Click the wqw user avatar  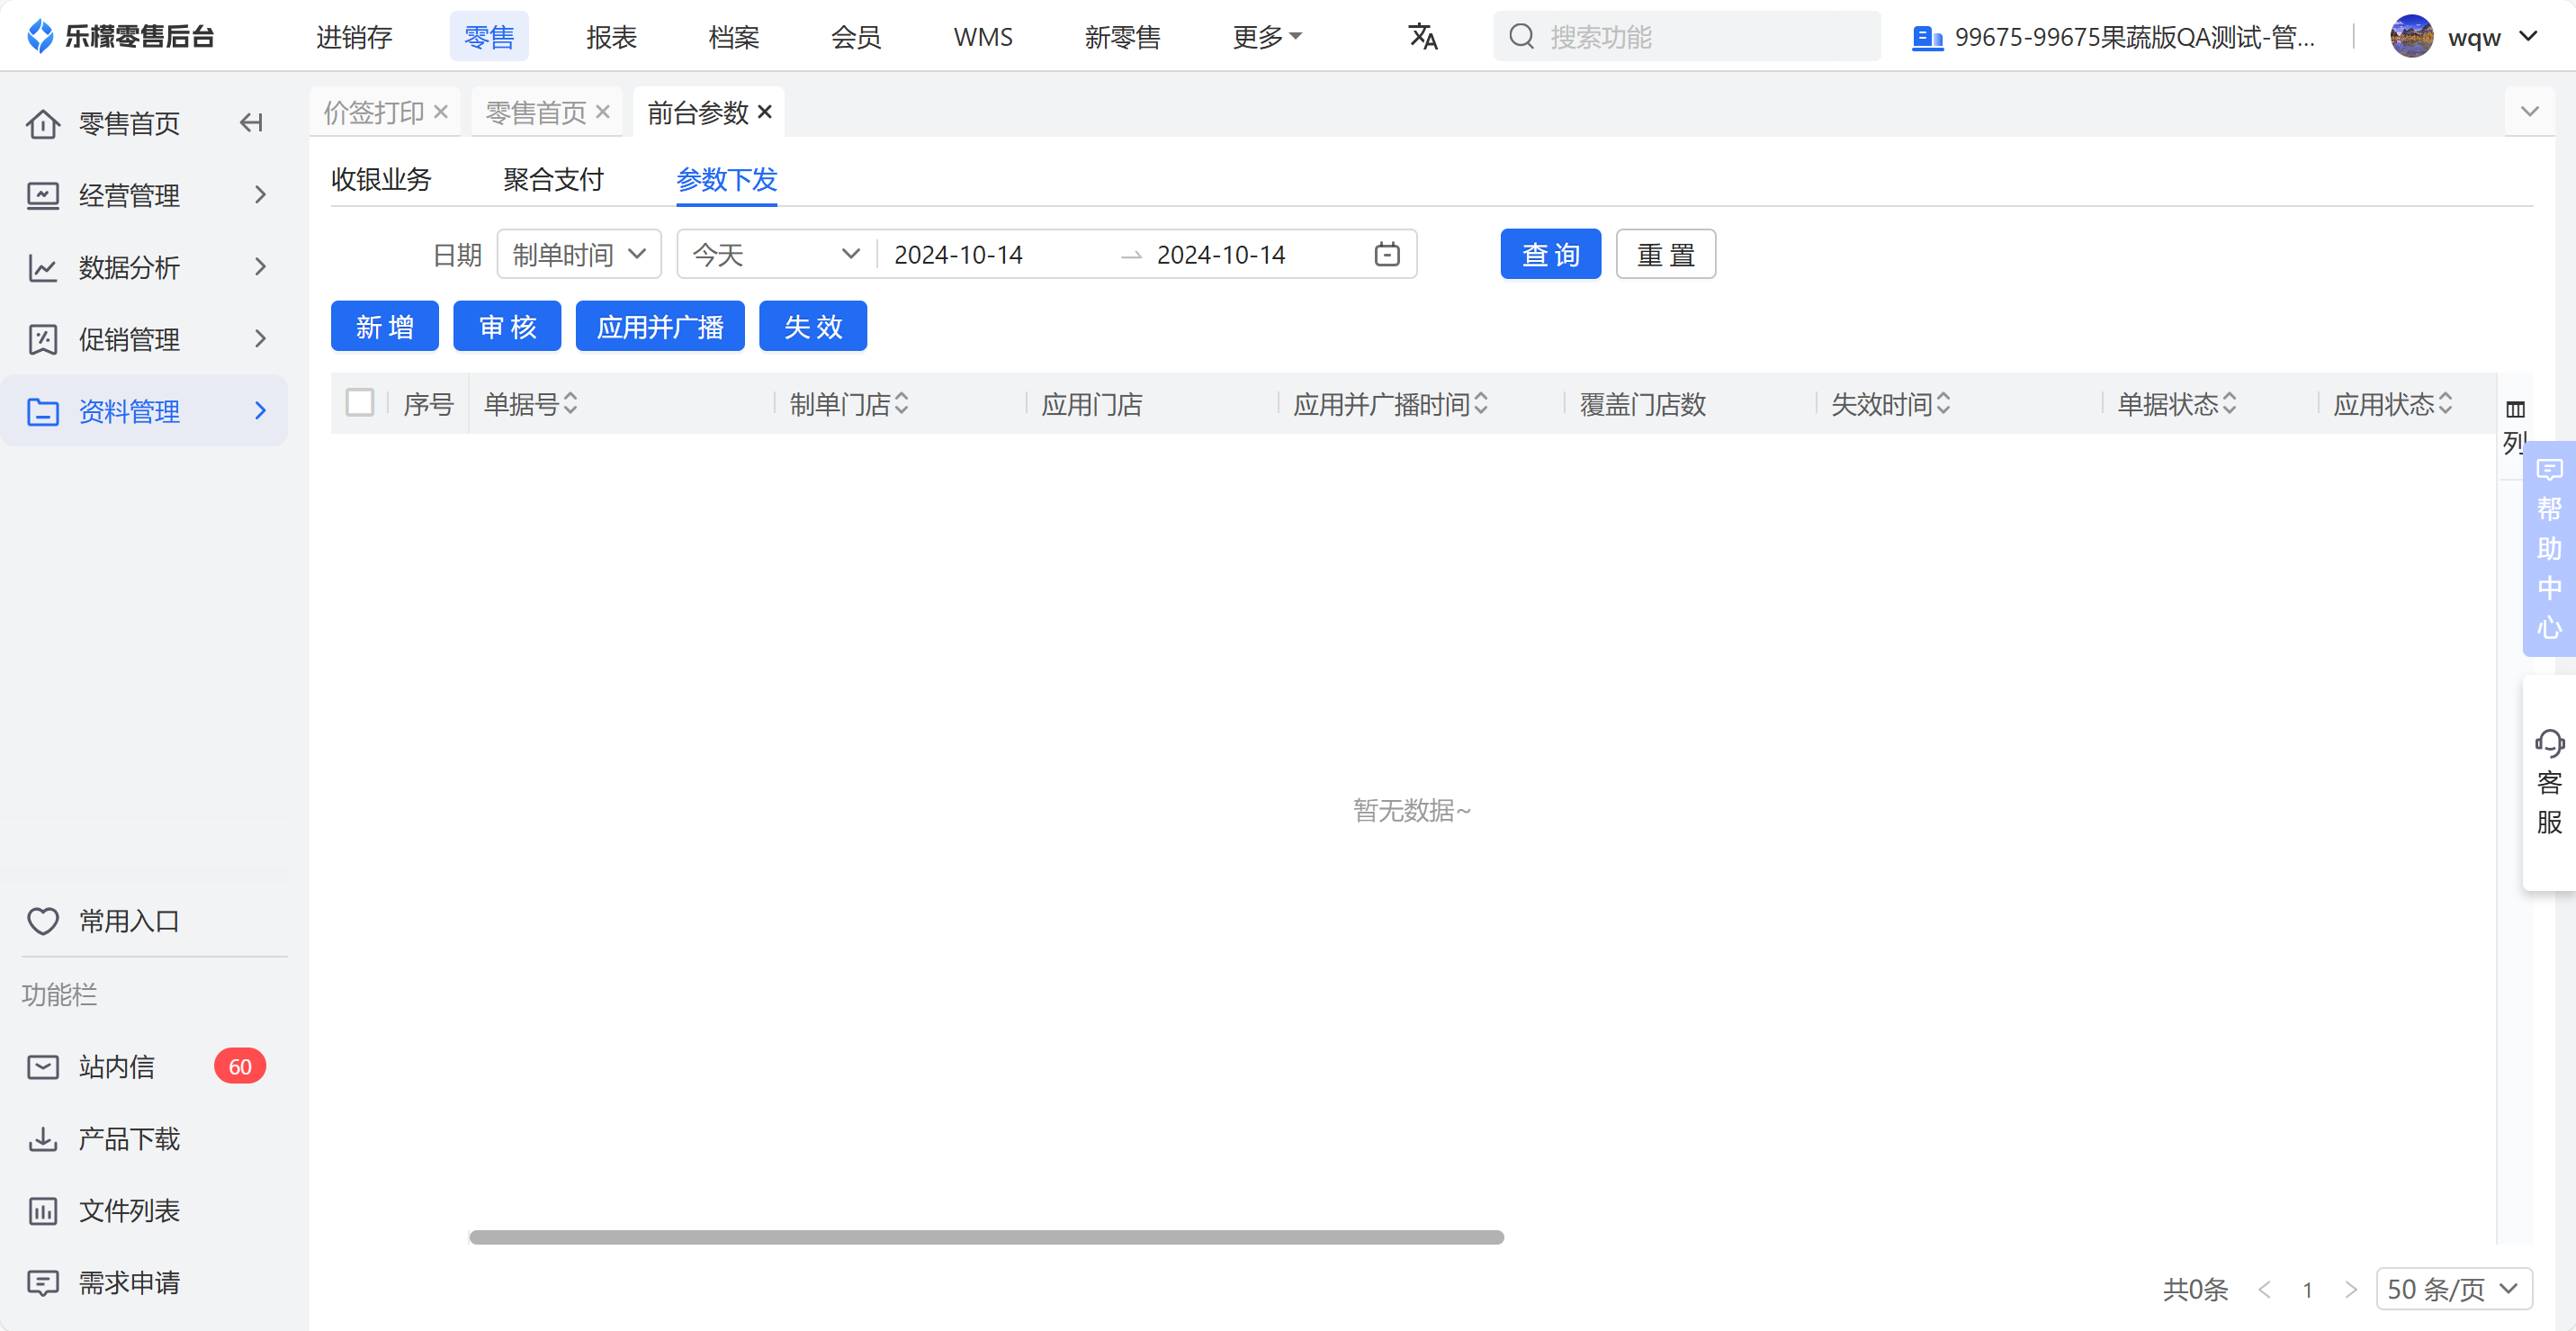(x=2411, y=37)
